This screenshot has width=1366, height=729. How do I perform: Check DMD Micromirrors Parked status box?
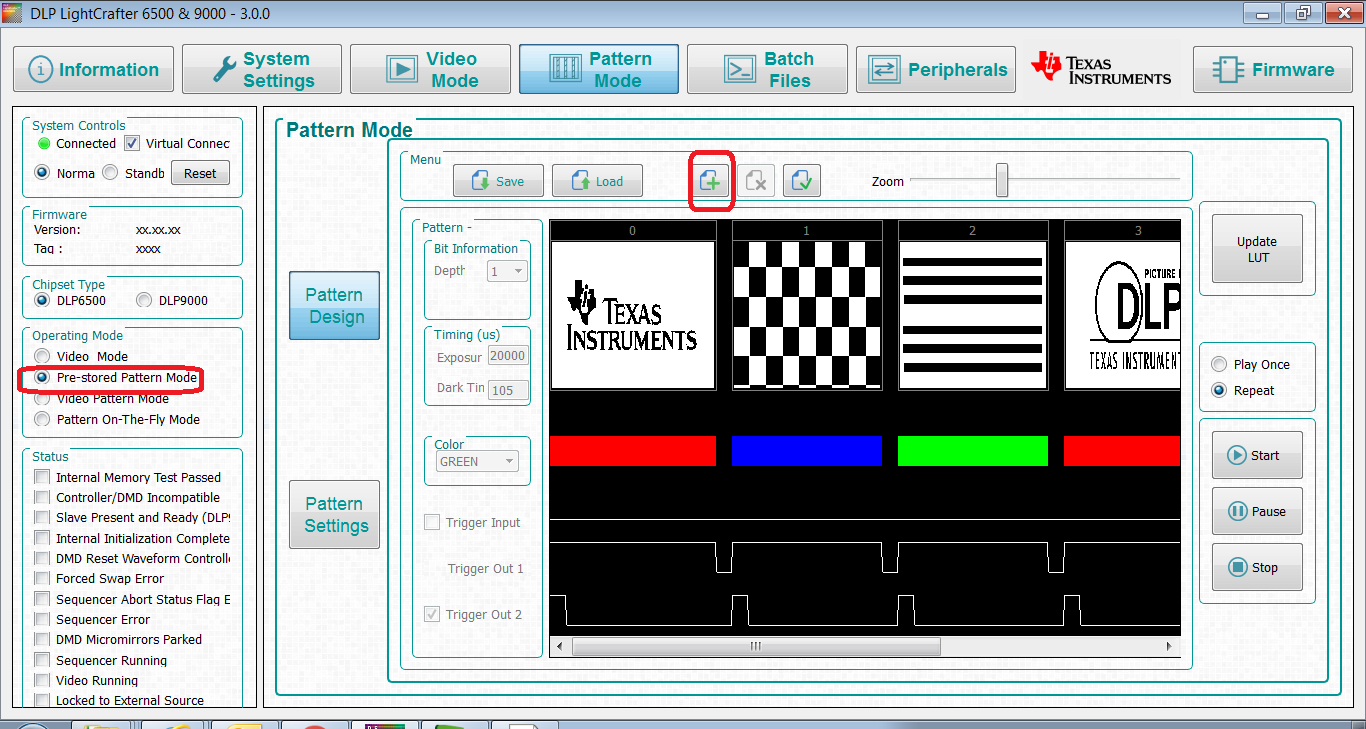point(42,639)
